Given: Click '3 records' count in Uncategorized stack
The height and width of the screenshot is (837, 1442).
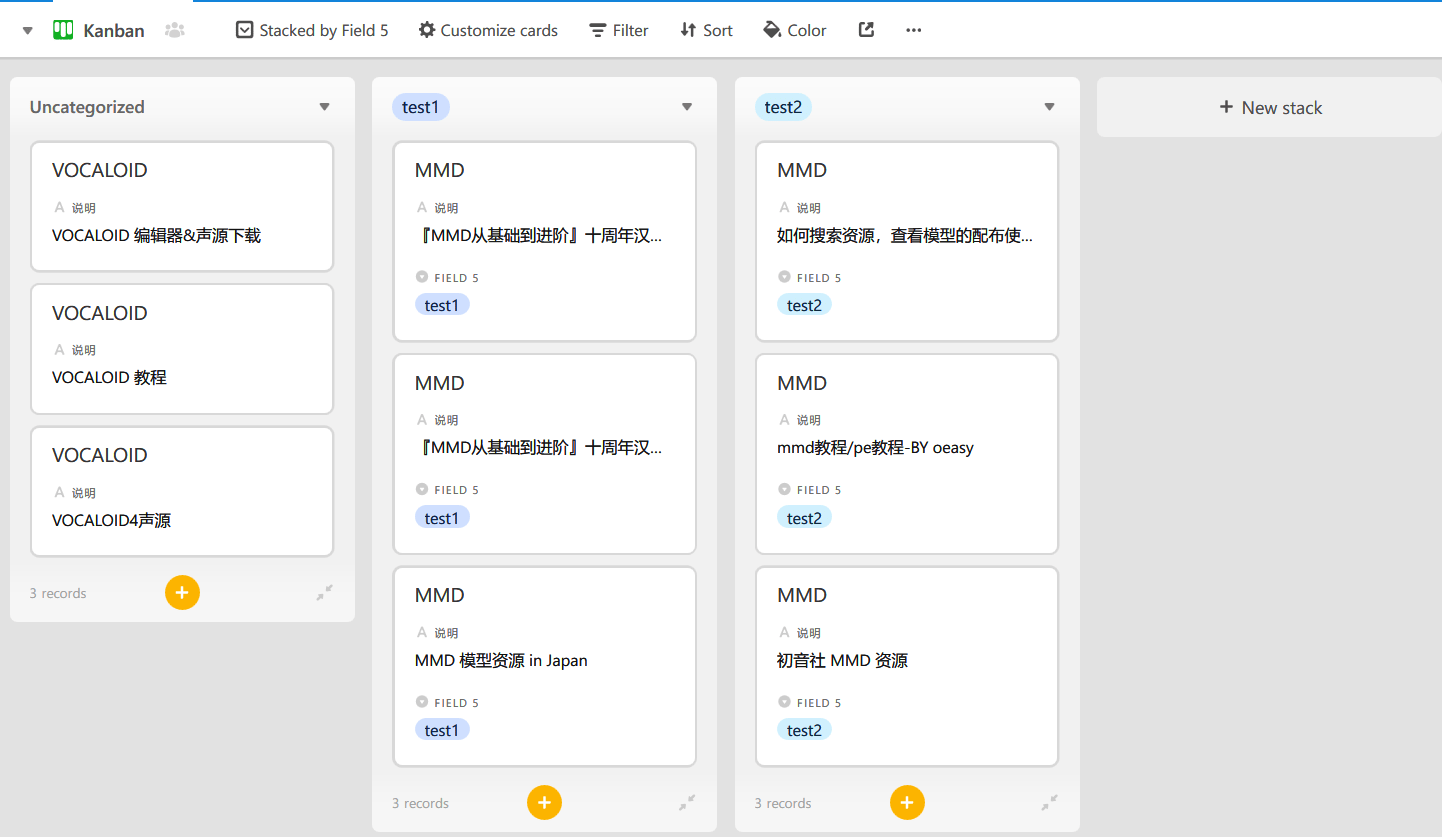Looking at the screenshot, I should [x=58, y=593].
